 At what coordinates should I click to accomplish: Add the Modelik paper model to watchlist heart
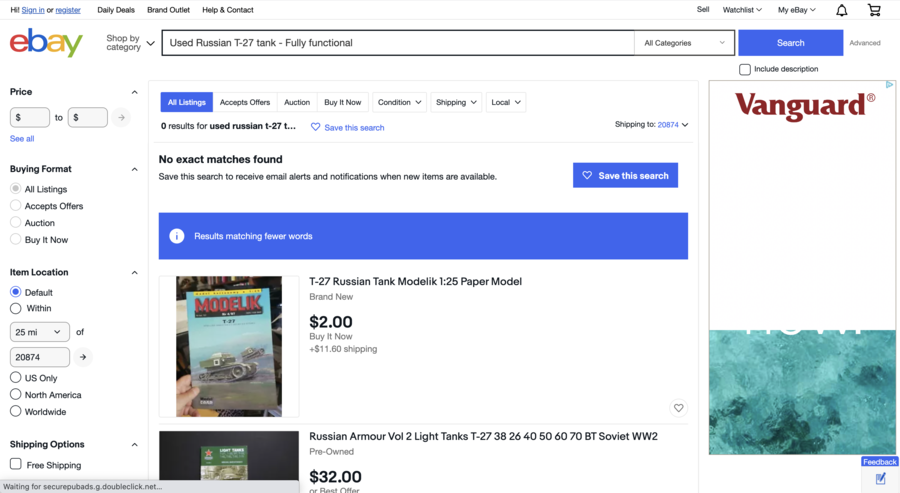click(x=678, y=408)
